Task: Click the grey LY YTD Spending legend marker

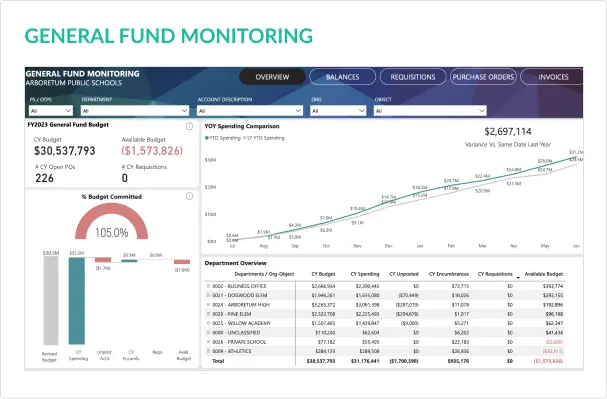Action: pos(244,138)
